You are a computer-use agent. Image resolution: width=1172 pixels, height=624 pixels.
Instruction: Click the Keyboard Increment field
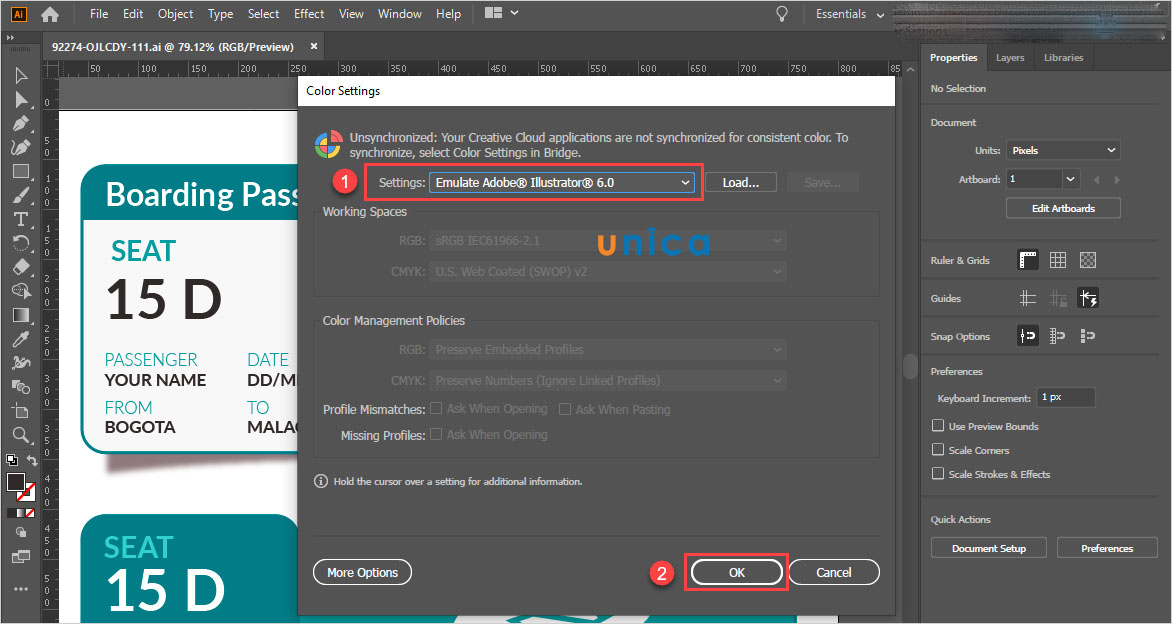[x=1067, y=398]
